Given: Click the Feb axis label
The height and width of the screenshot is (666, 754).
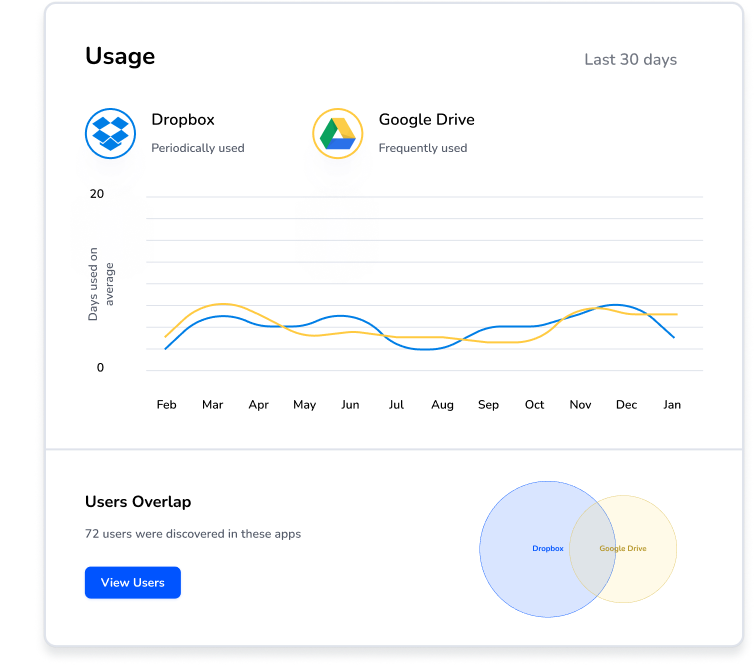Looking at the screenshot, I should point(166,405).
